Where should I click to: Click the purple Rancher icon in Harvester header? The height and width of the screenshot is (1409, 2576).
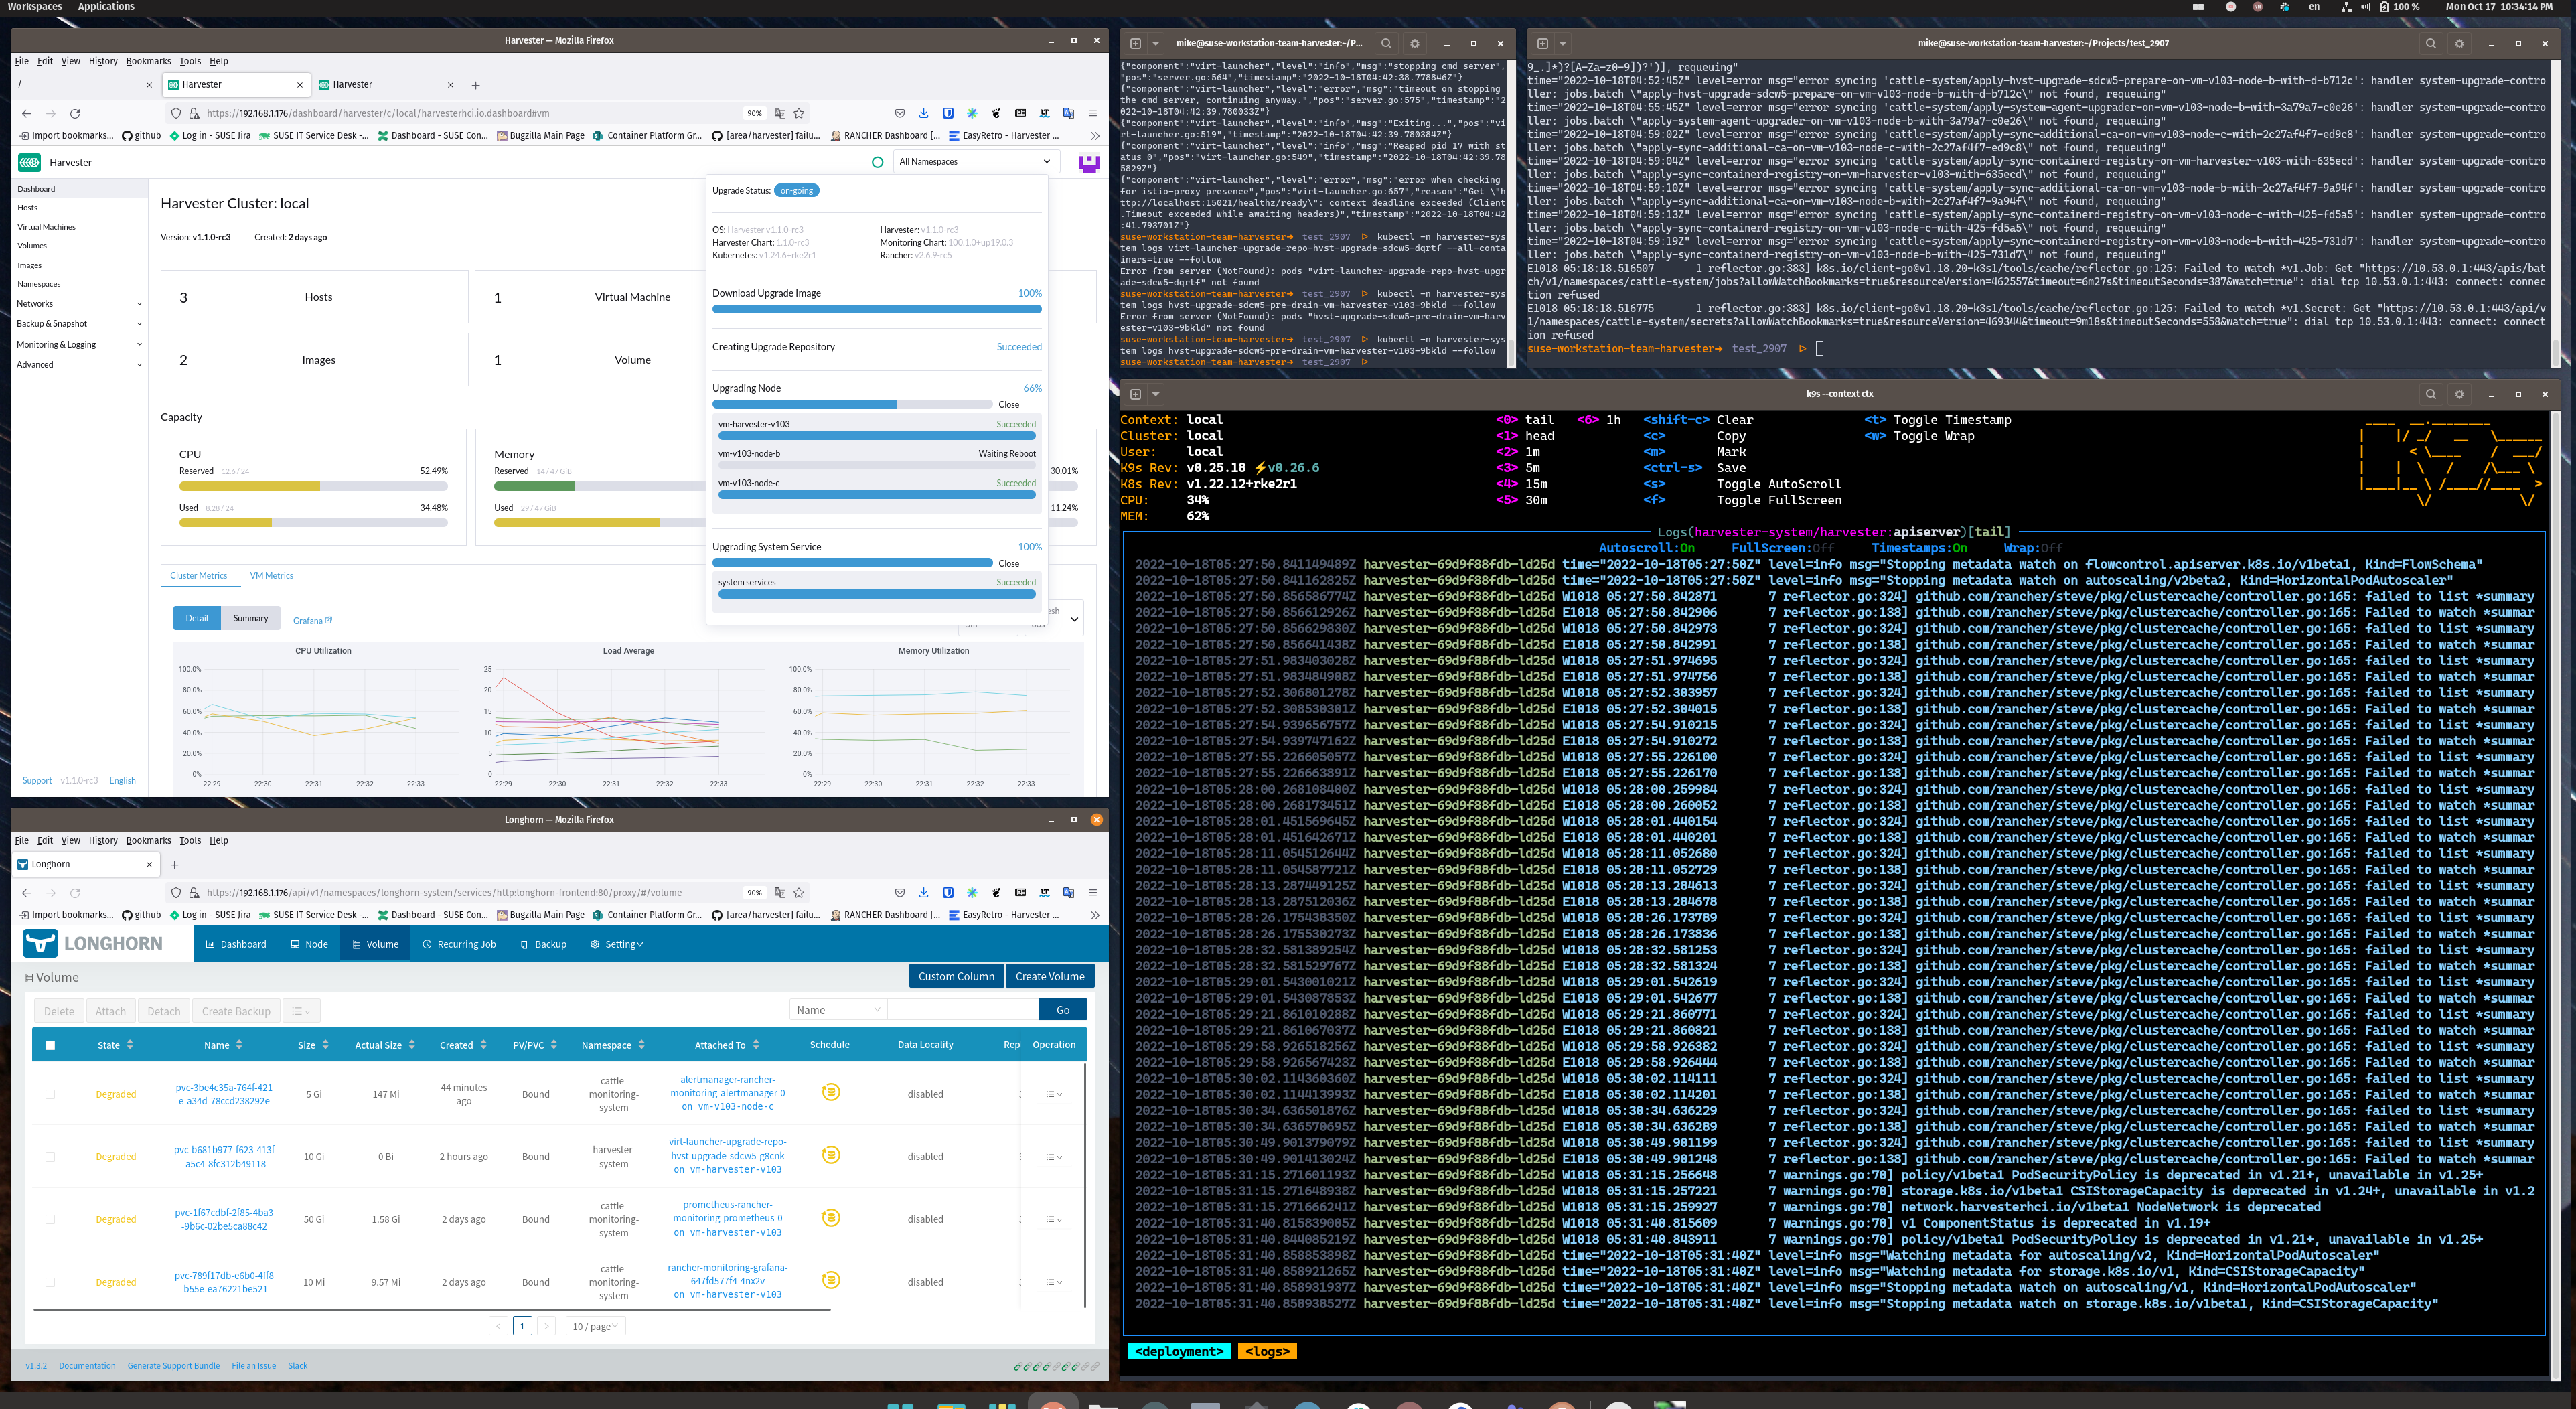[x=1086, y=162]
